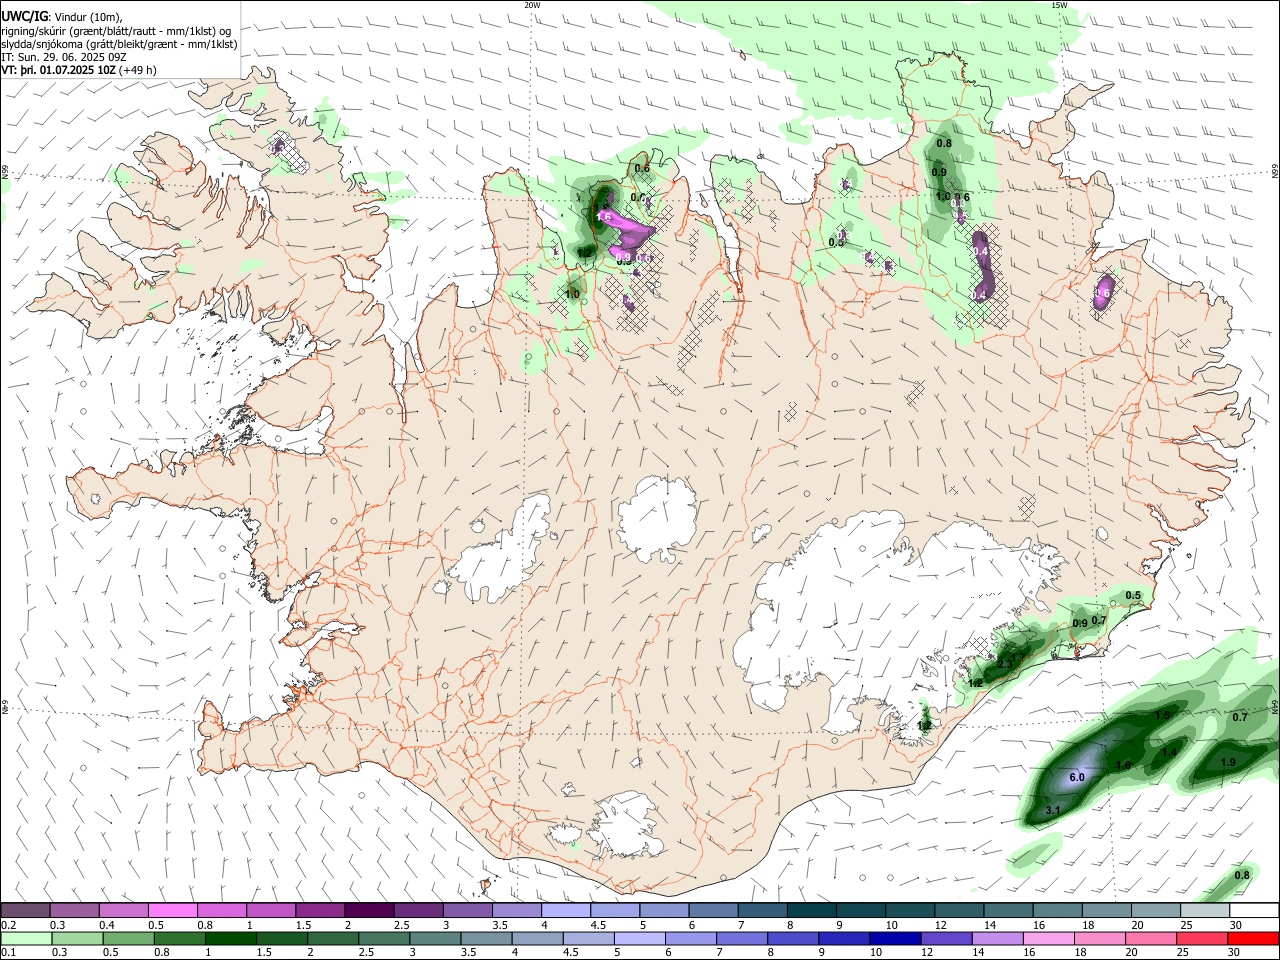Viewport: 1280px width, 960px height.
Task: Click the '4.5' label on the snow scale
Action: tap(598, 925)
